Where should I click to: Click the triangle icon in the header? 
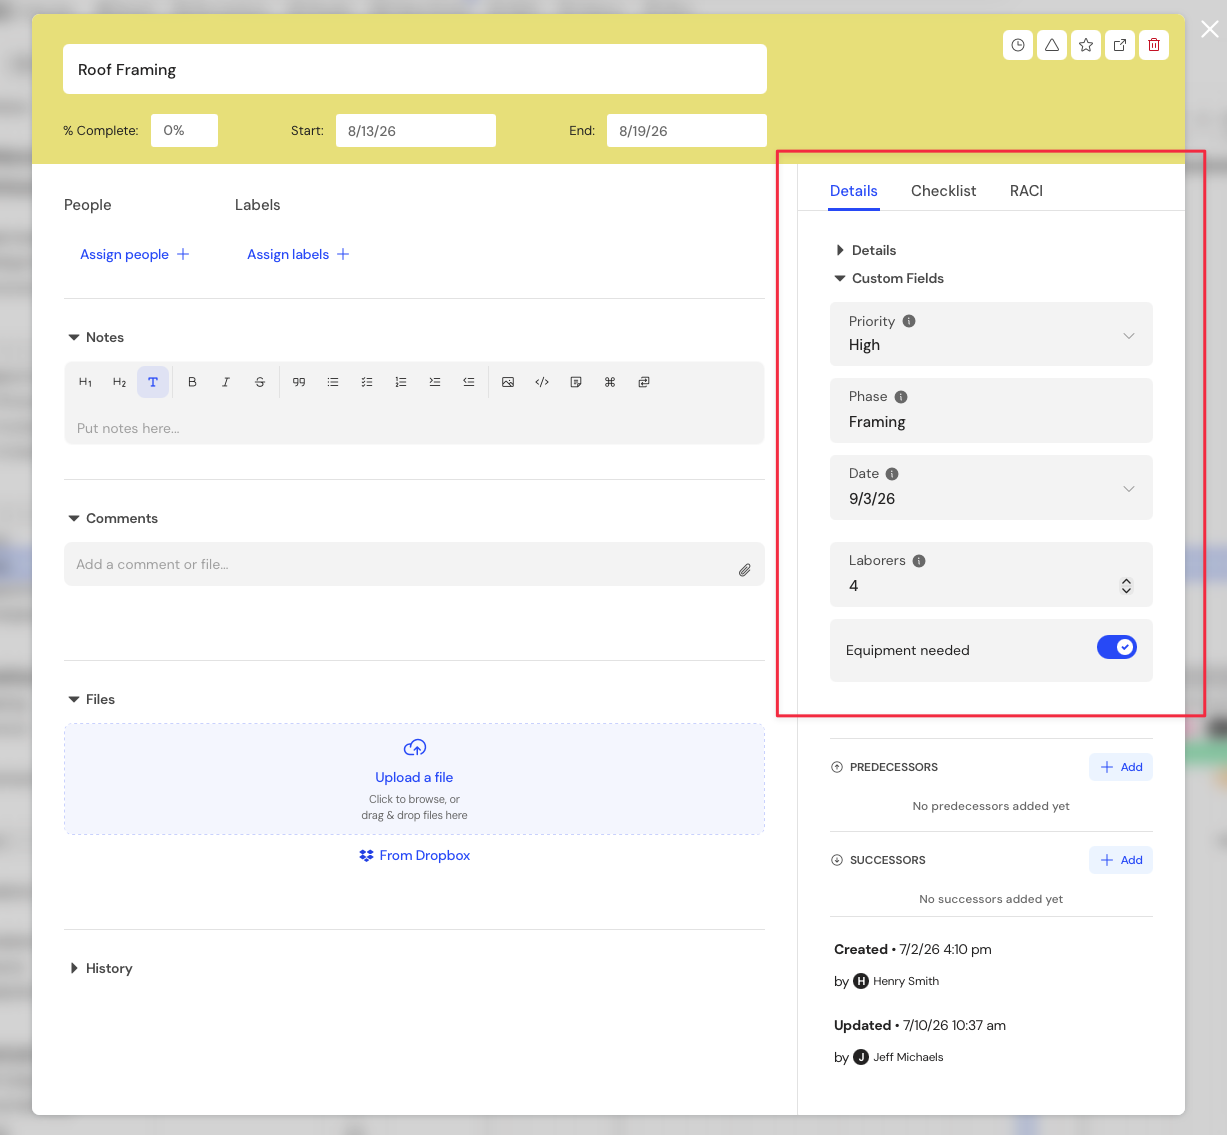click(1052, 45)
